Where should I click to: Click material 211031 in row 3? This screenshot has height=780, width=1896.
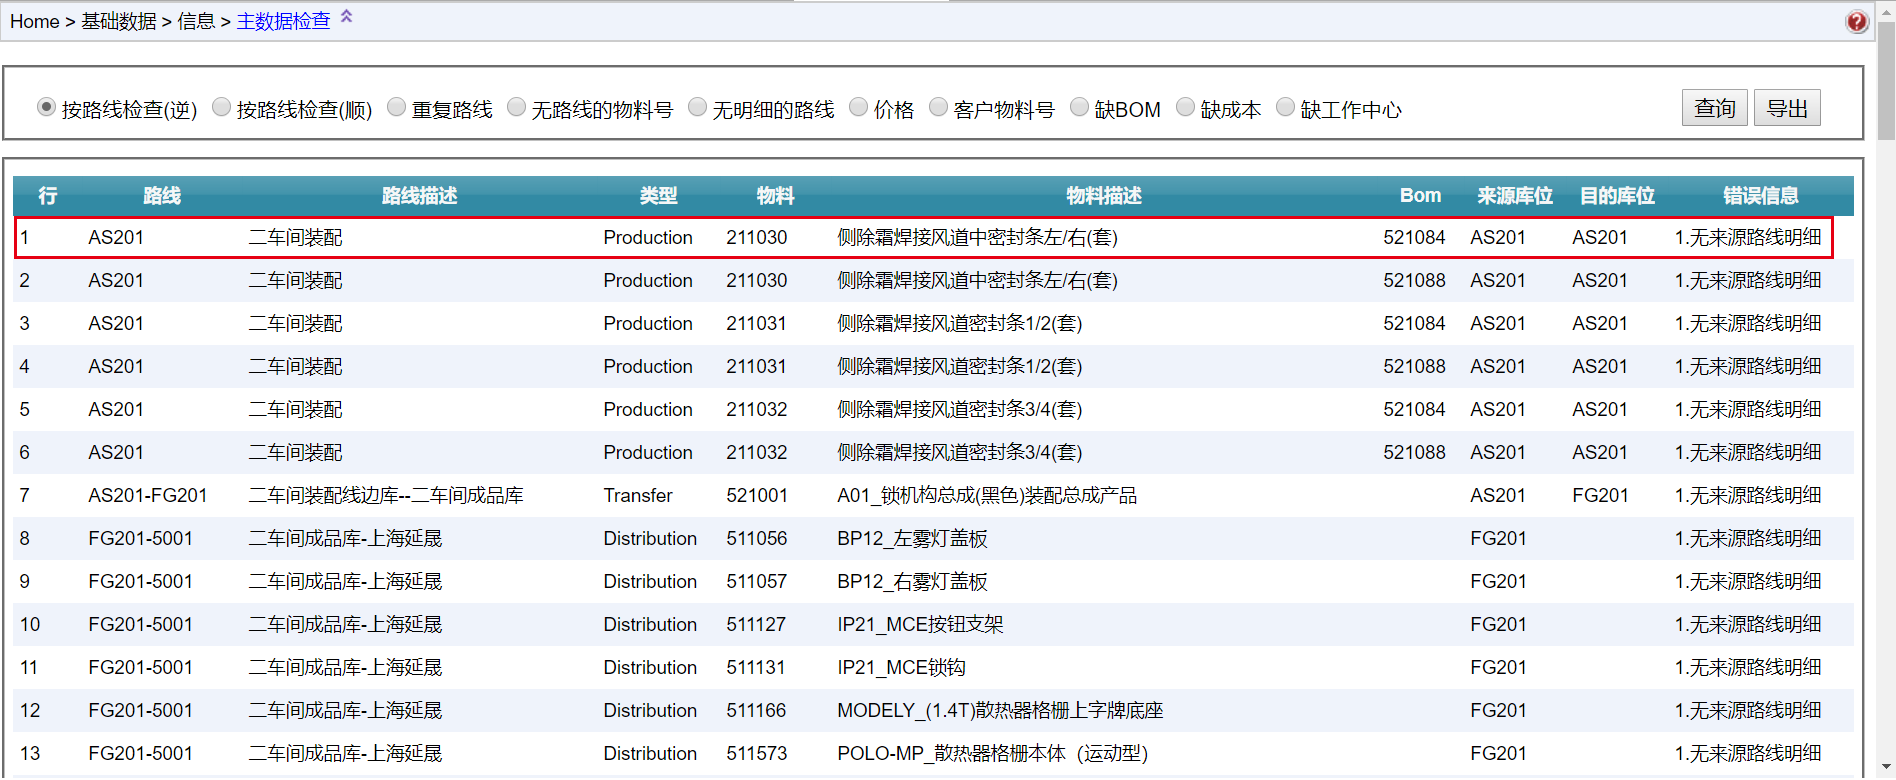756,324
